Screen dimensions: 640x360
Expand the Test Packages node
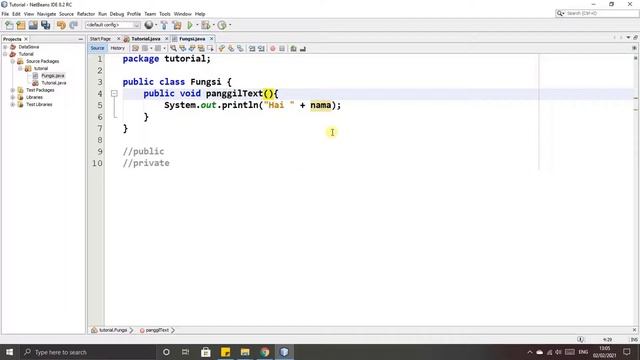click(13, 90)
